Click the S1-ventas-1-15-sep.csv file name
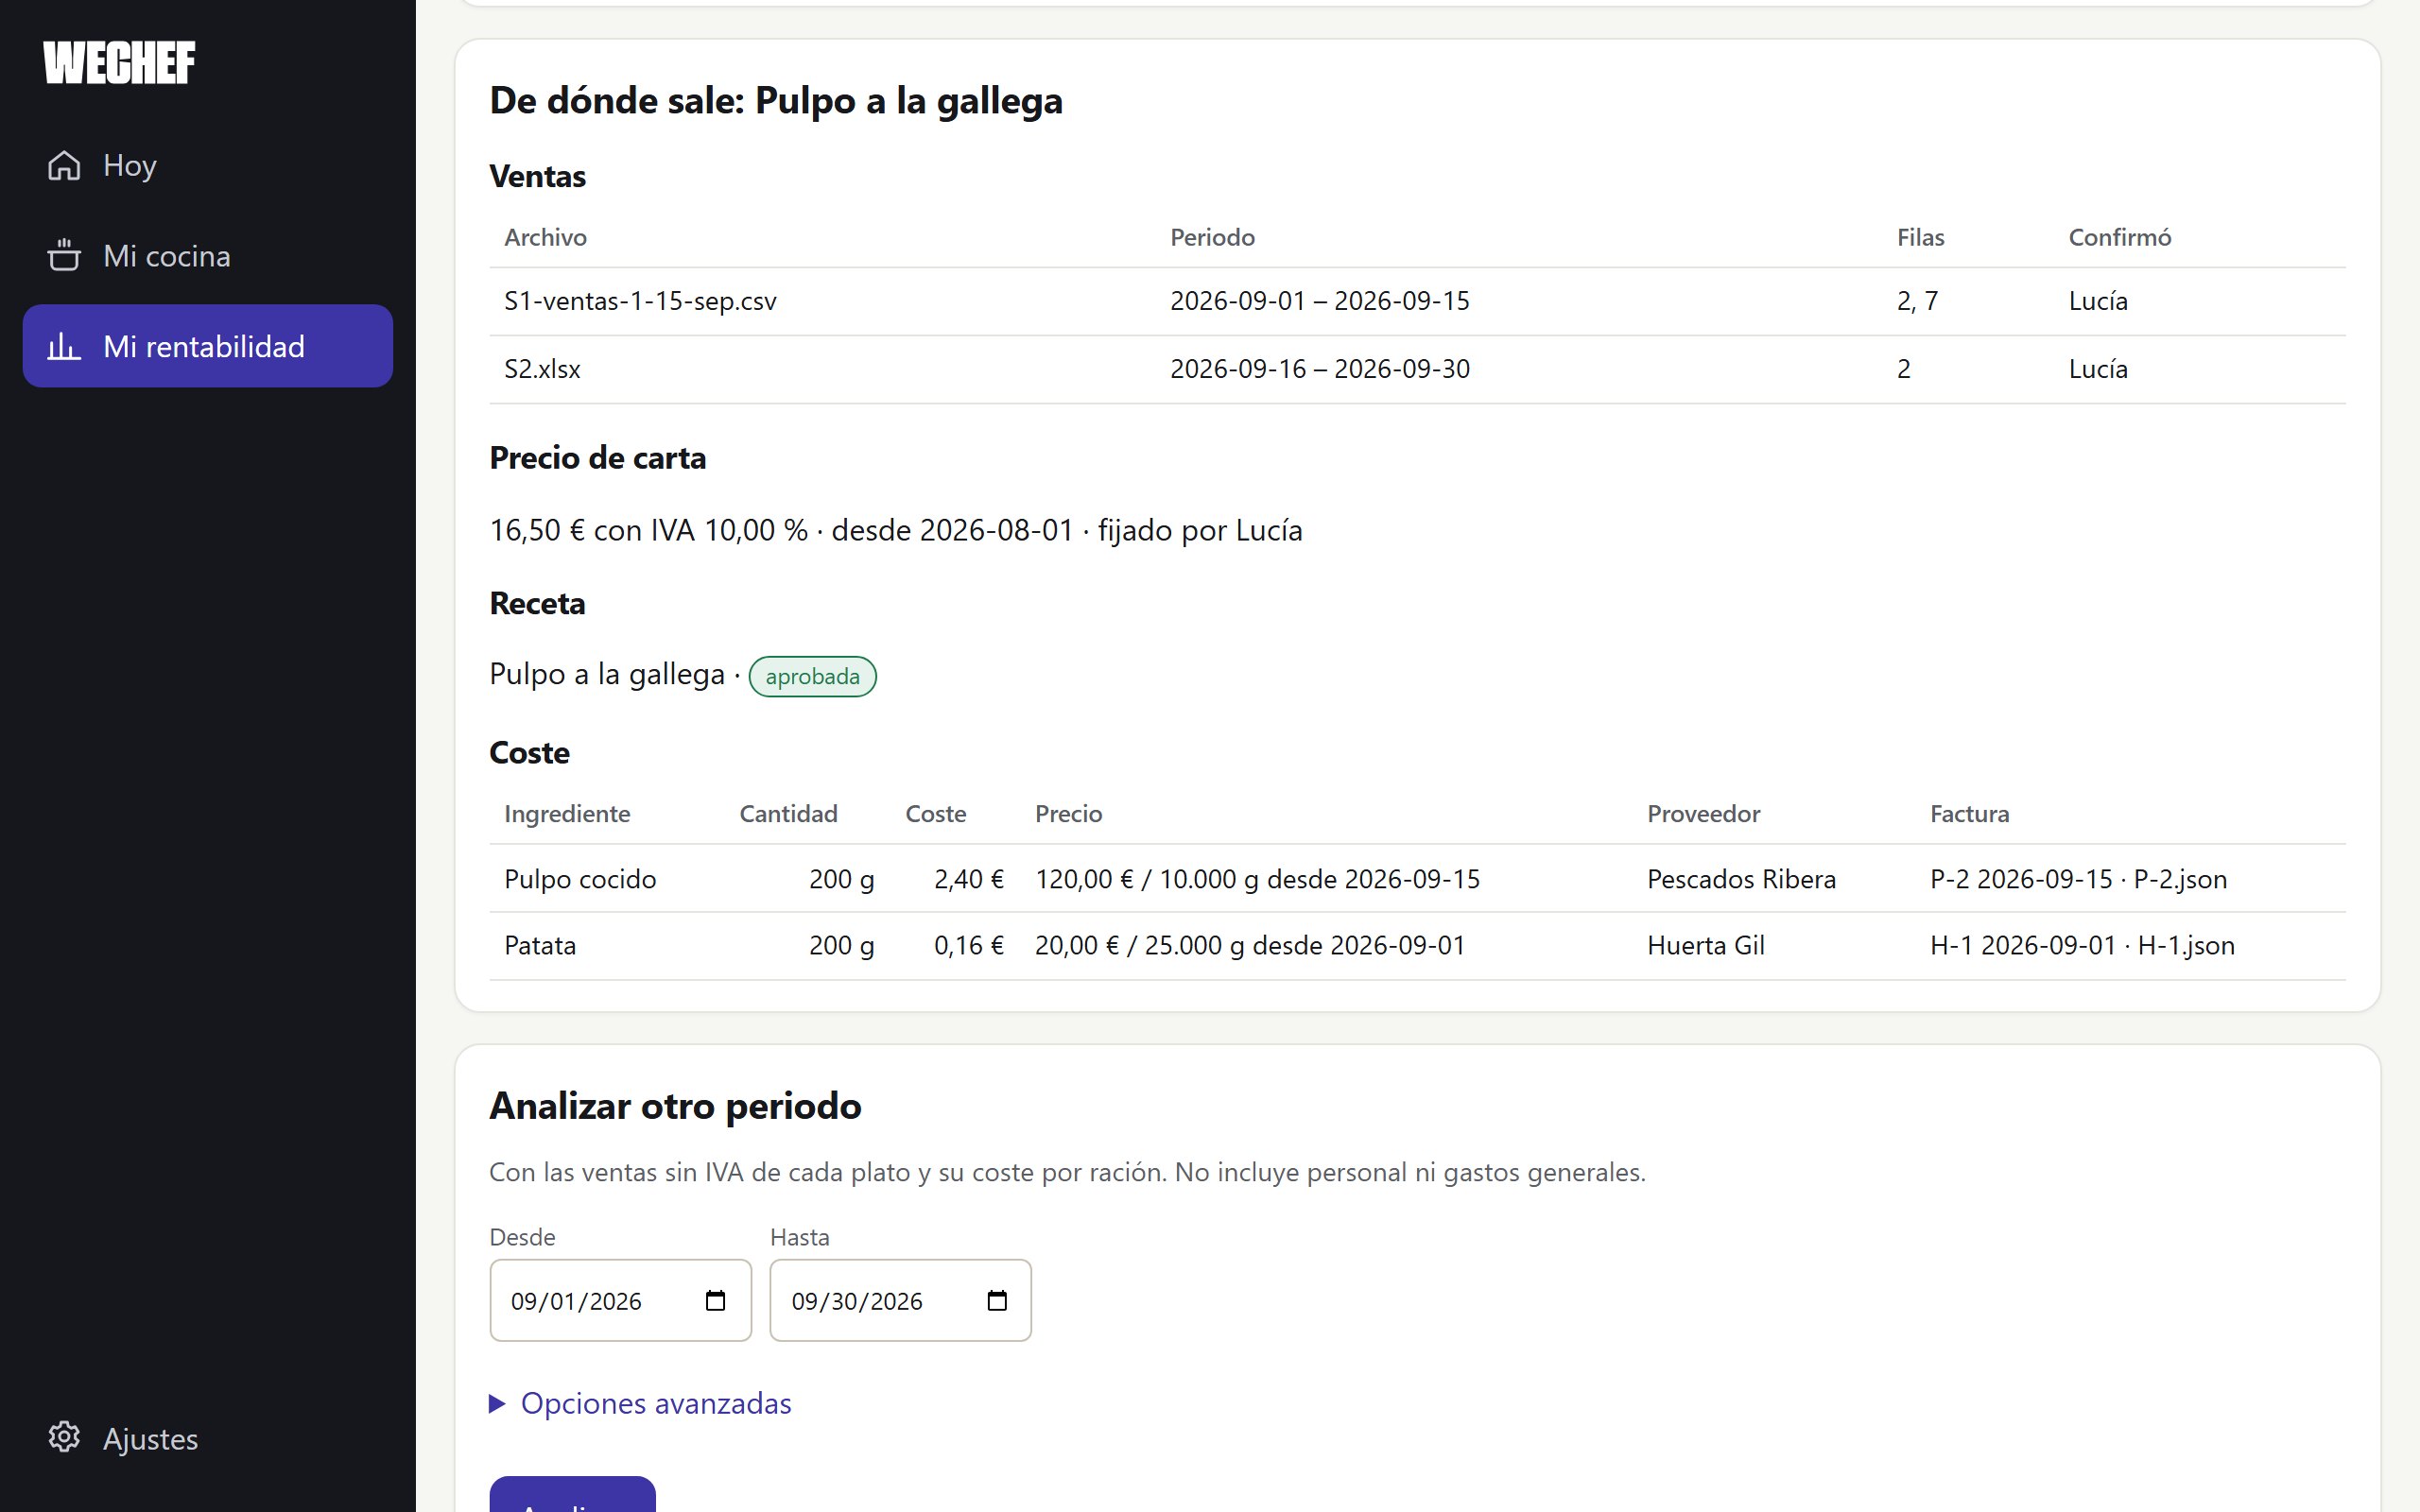 pos(640,301)
